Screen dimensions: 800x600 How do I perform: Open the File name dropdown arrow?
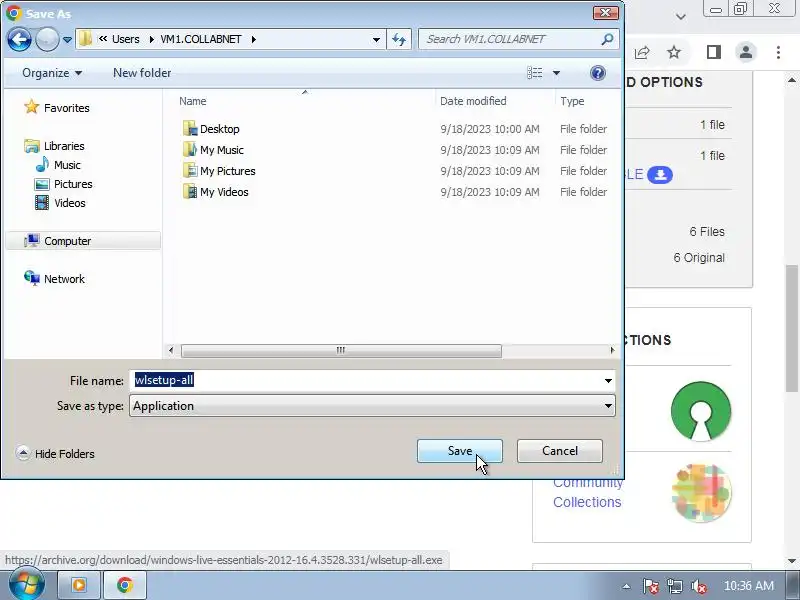[x=608, y=381]
